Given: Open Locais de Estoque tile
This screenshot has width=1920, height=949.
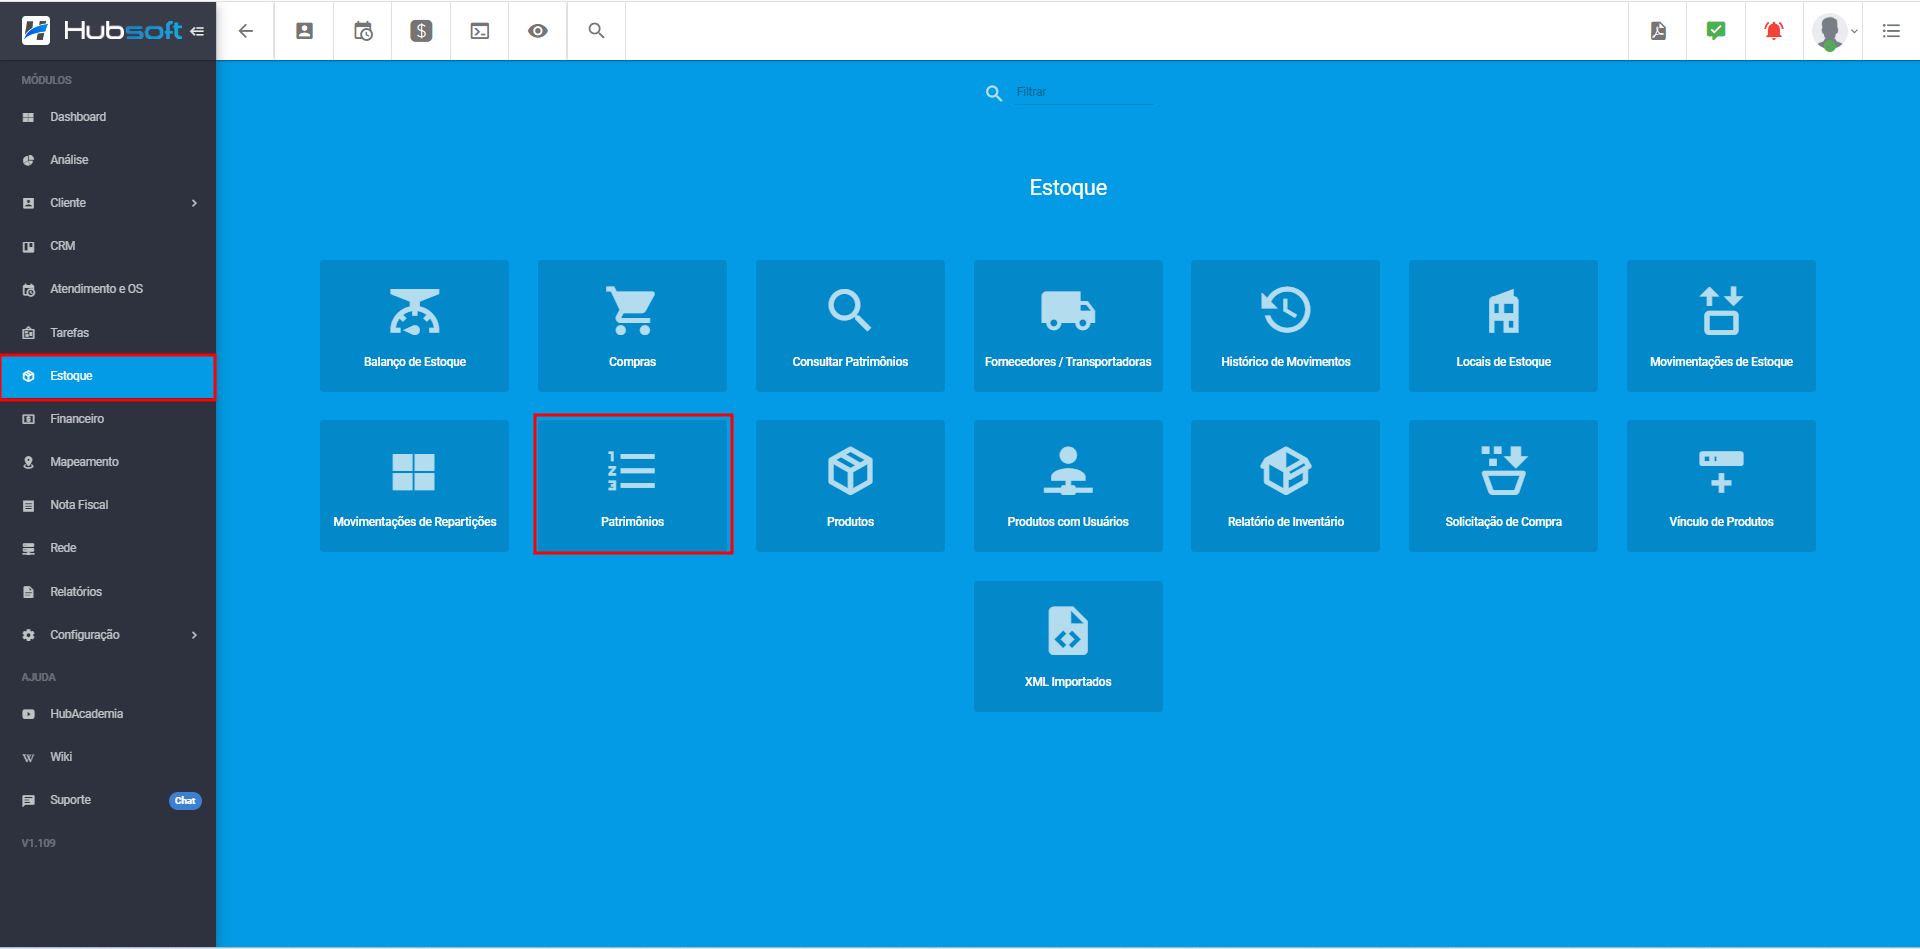Looking at the screenshot, I should click(1503, 326).
